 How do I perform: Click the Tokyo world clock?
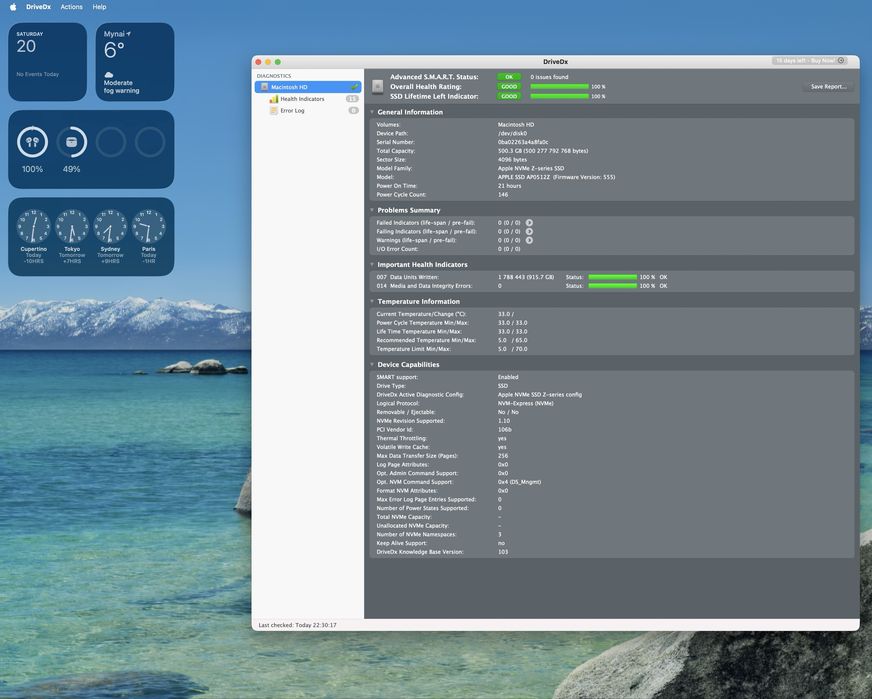[x=72, y=227]
